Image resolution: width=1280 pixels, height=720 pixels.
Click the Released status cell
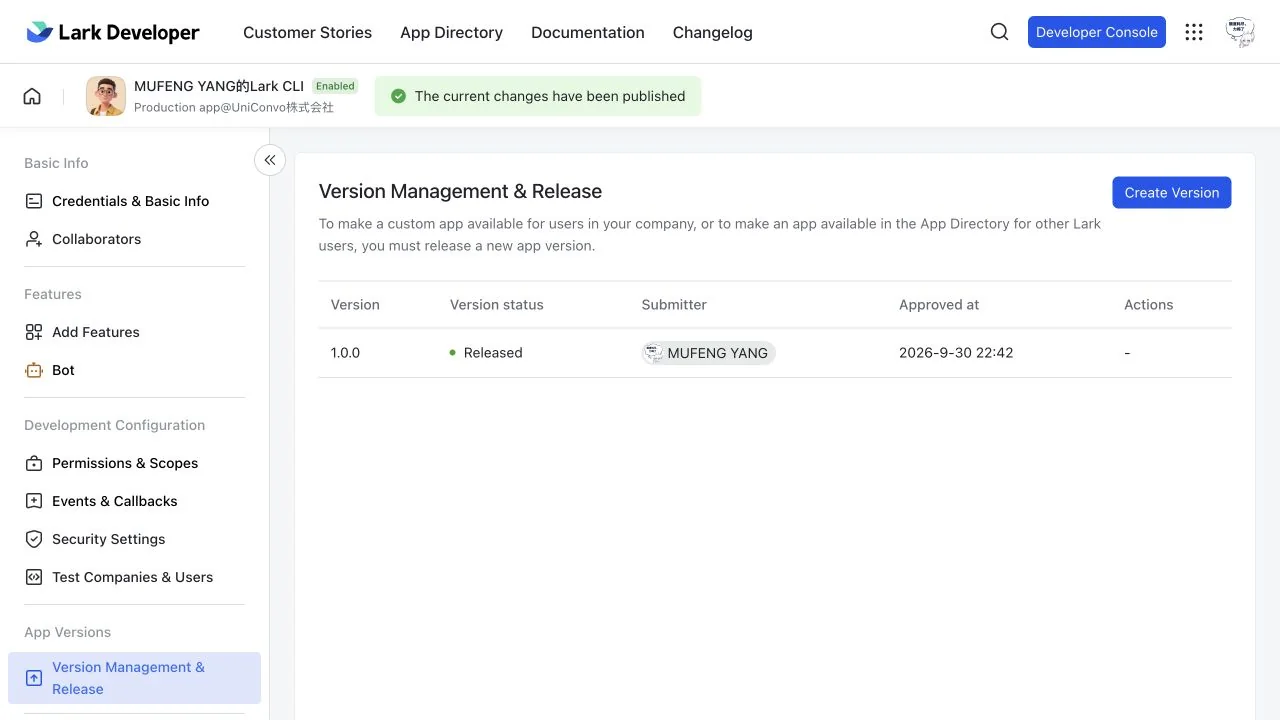[486, 353]
